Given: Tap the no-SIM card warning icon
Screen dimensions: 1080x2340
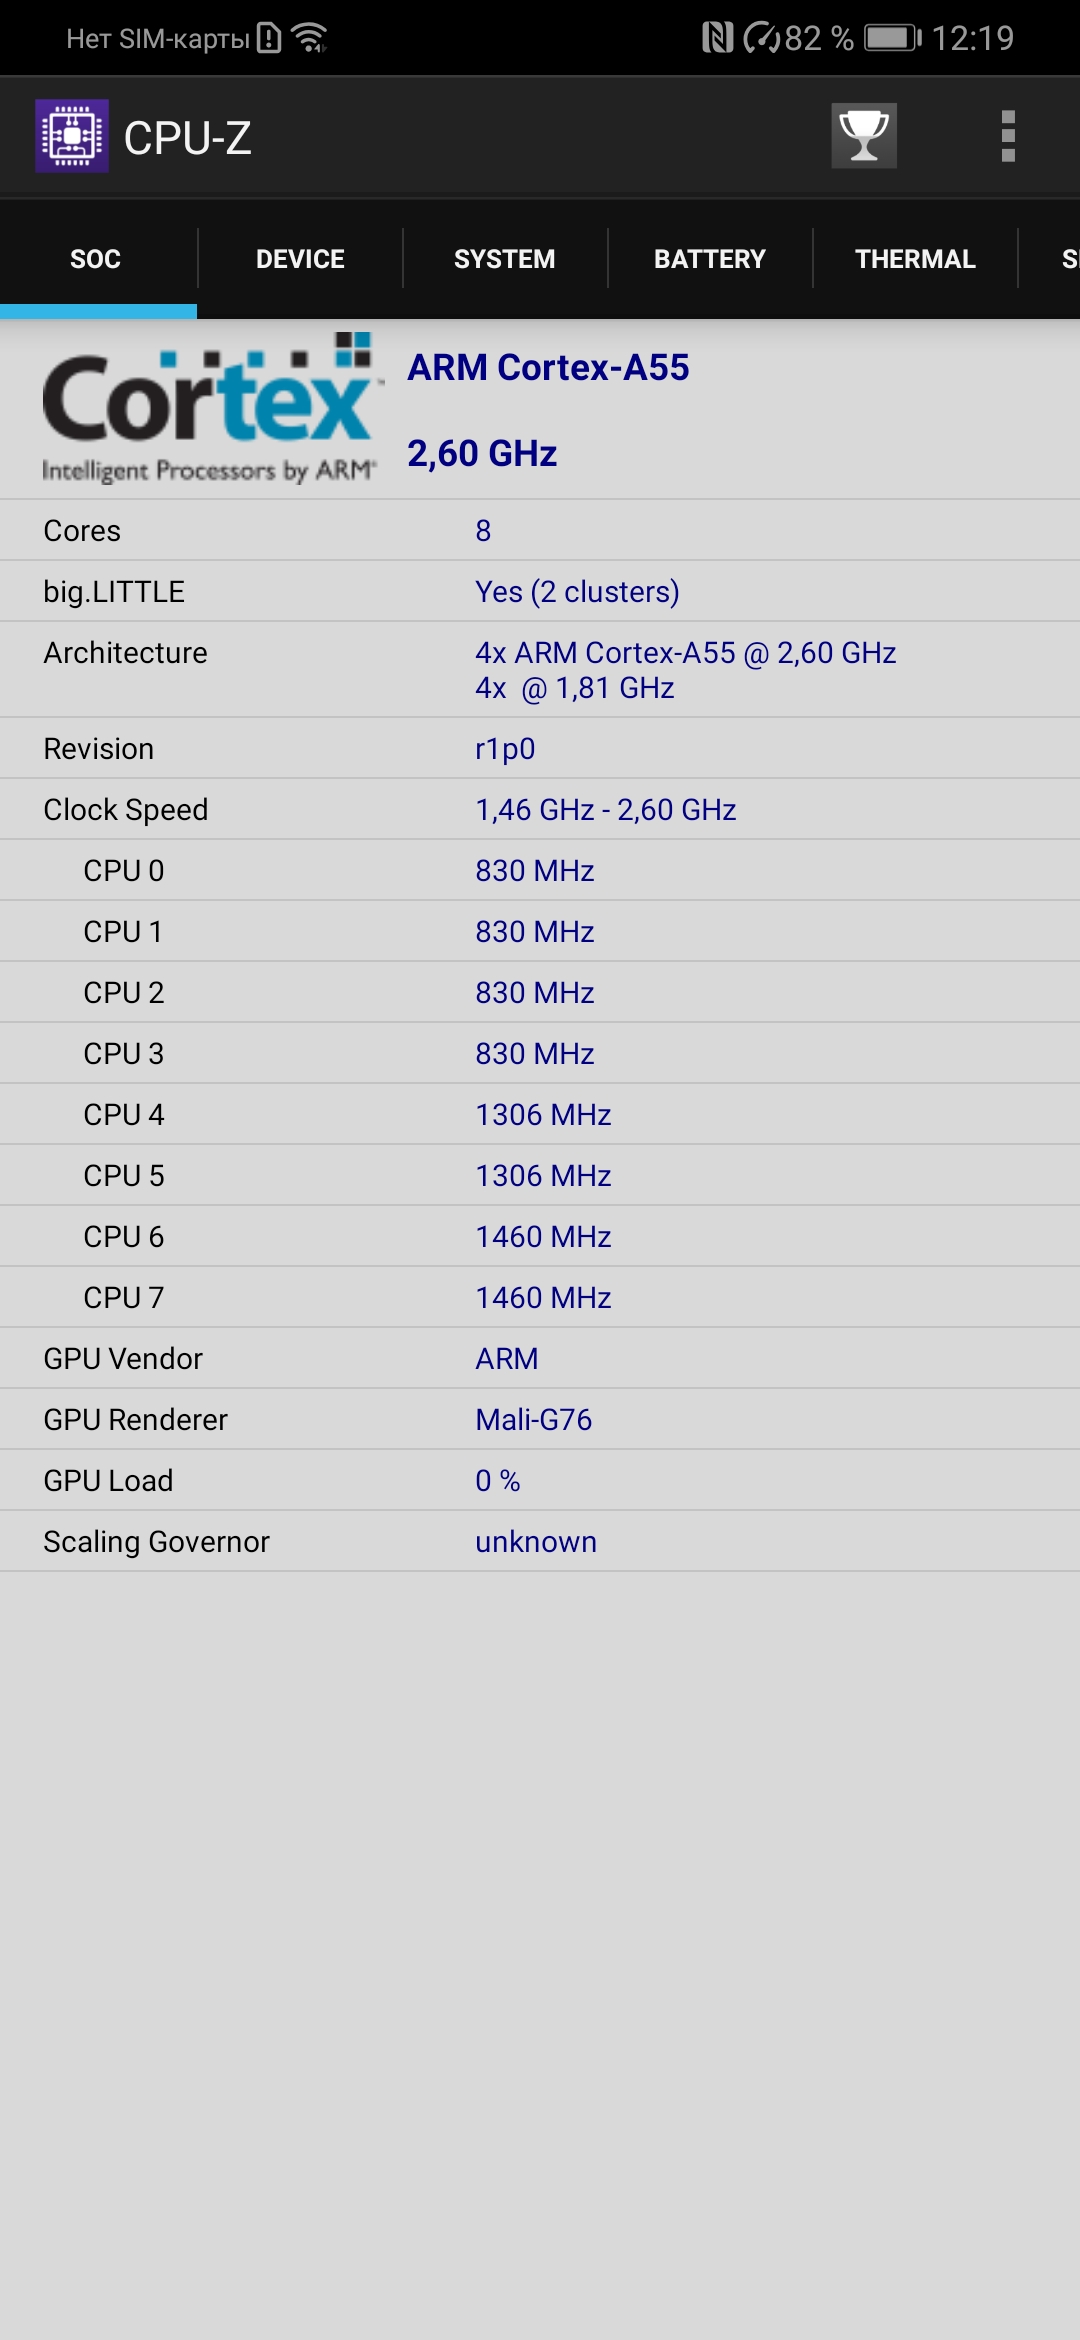Looking at the screenshot, I should click(x=269, y=38).
